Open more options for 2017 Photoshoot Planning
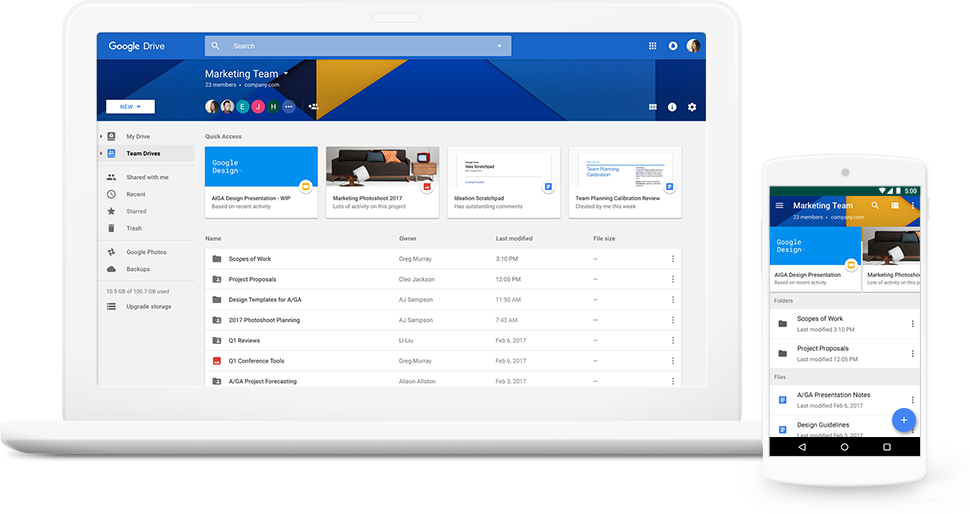The width and height of the screenshot is (970, 514). (672, 320)
